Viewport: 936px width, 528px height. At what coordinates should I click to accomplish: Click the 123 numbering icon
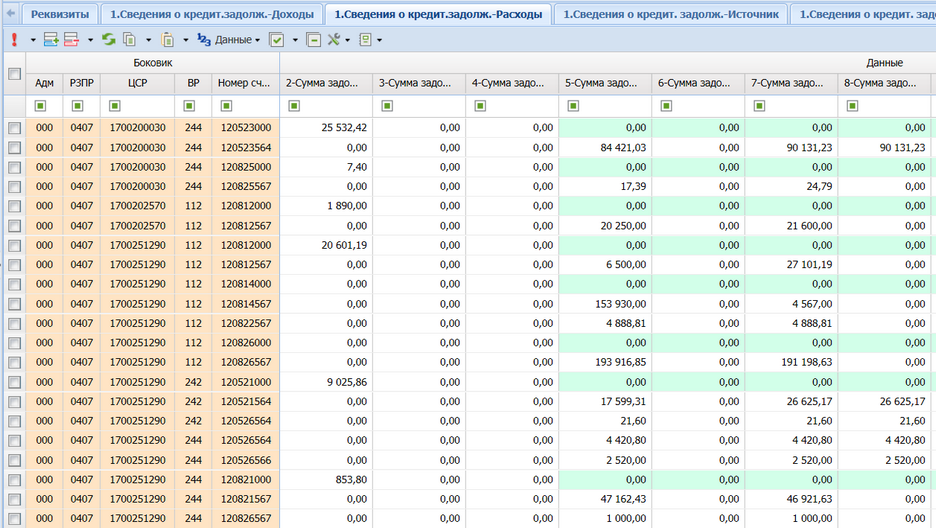point(204,40)
